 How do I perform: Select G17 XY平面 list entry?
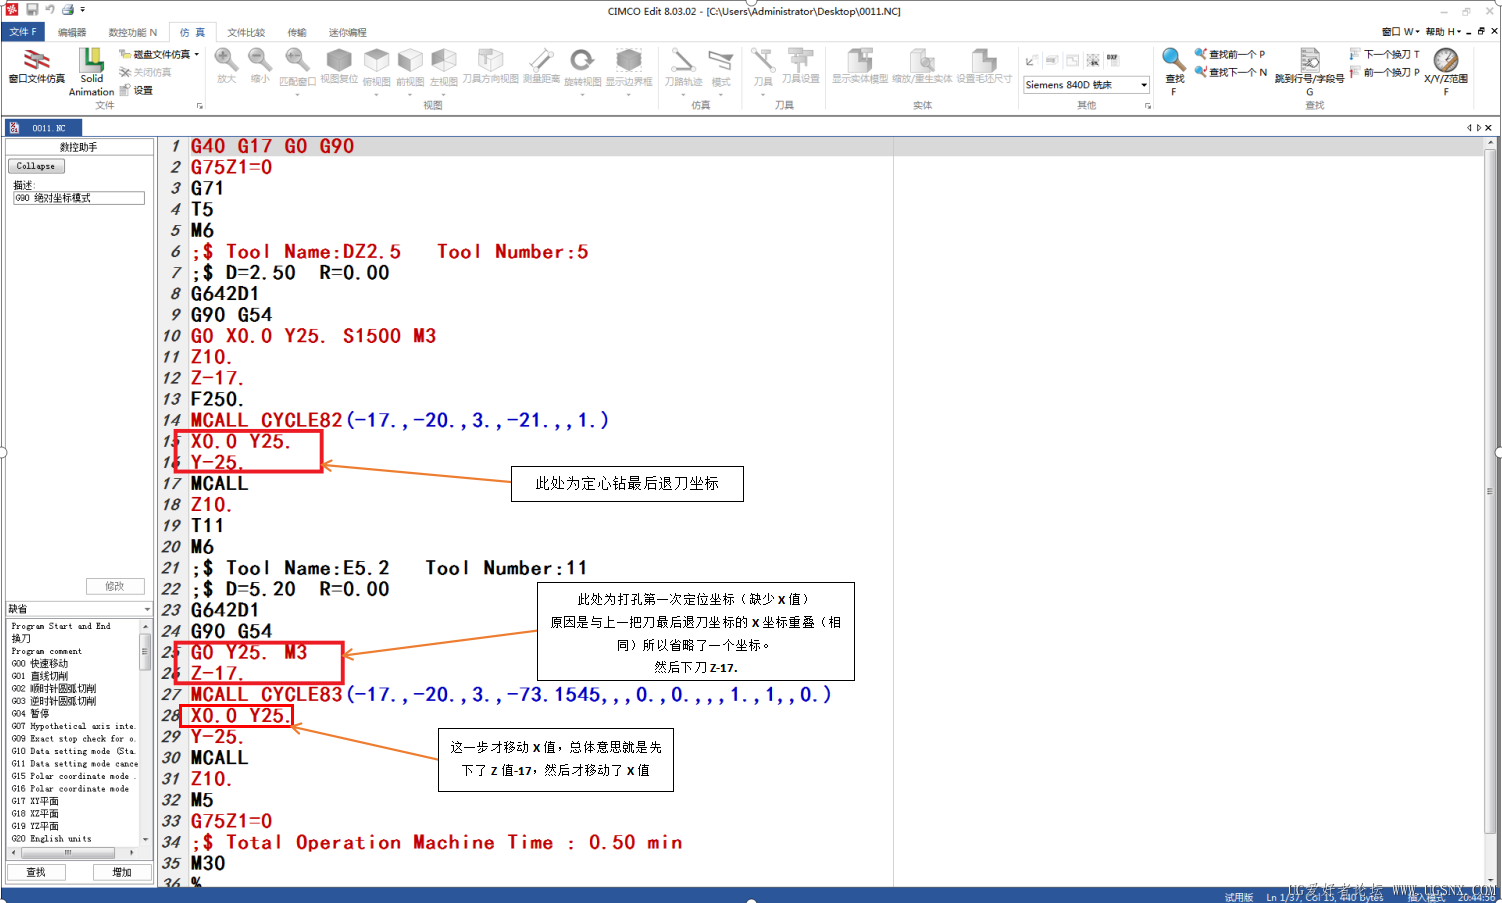coord(35,801)
